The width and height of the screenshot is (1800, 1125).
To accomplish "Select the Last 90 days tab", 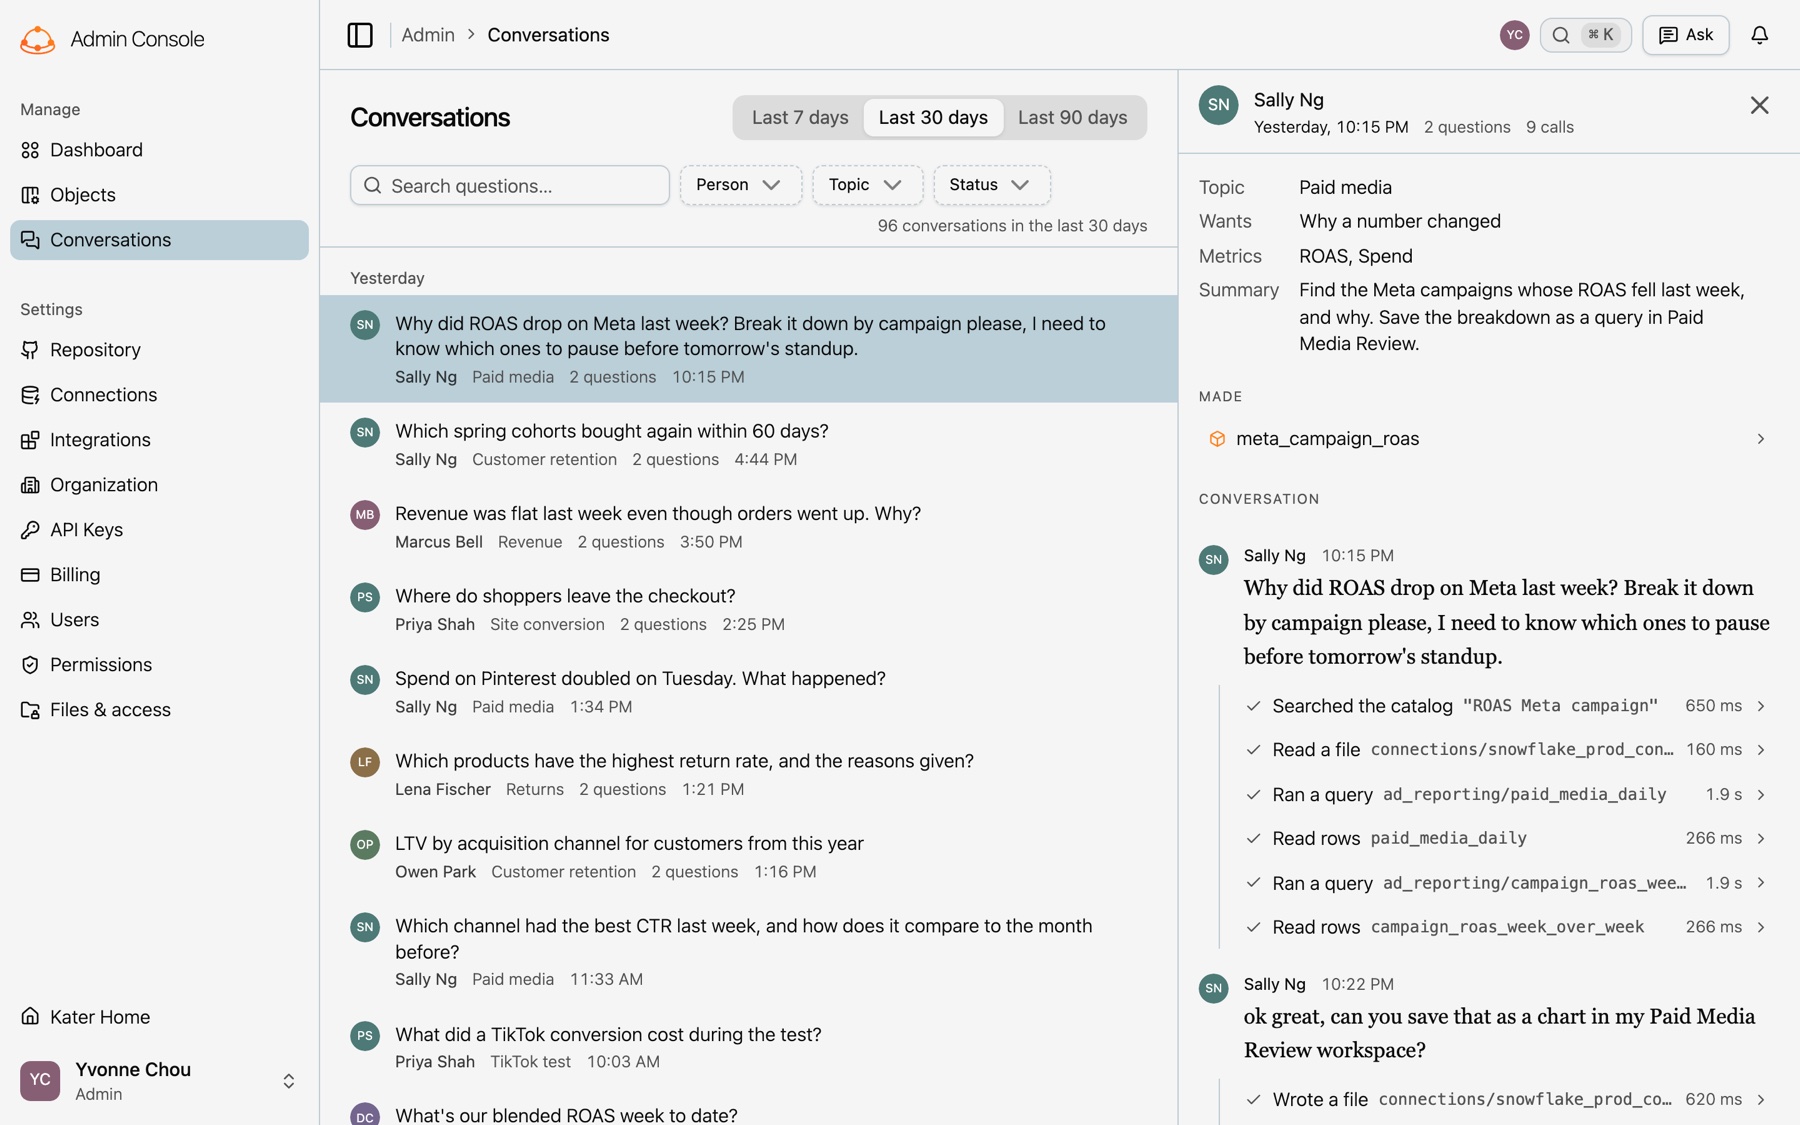I will tap(1072, 118).
